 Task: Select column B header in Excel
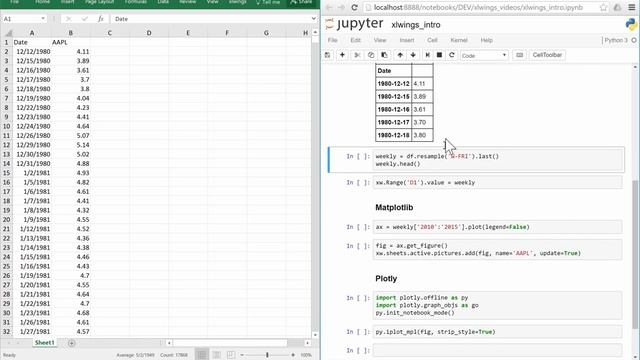(x=71, y=33)
